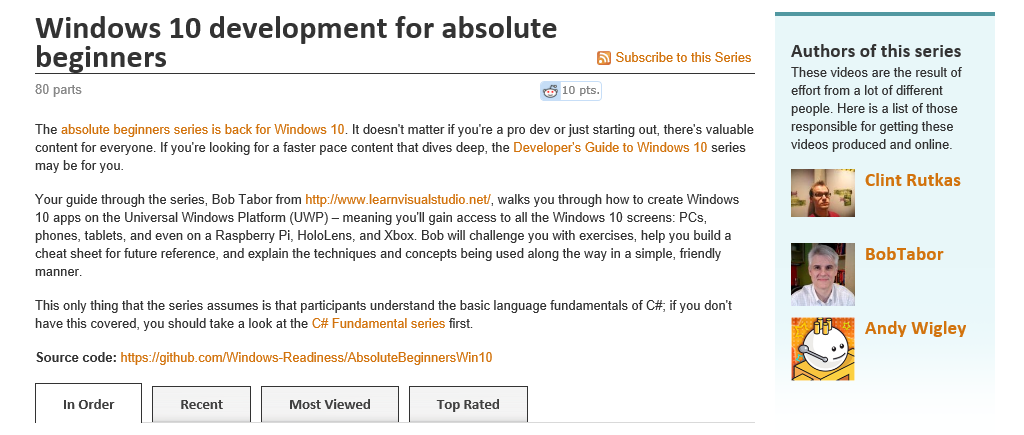Open absolute beginners series is back link
1024x435 pixels.
[x=203, y=129]
